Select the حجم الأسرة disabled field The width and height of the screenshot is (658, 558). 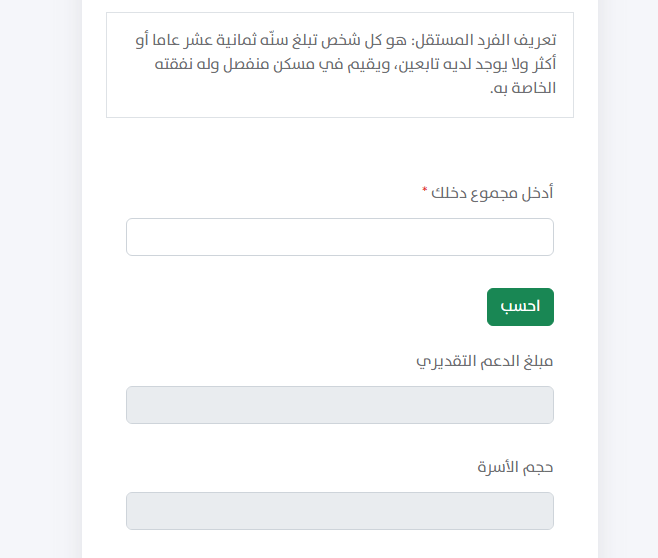[x=340, y=511]
